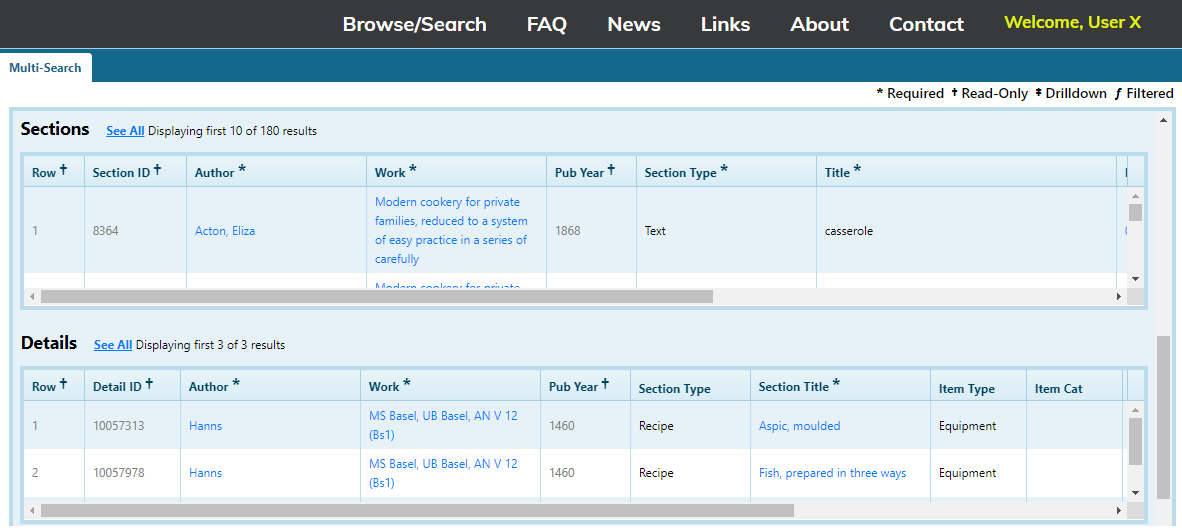Go to the FAQ page

click(x=546, y=24)
